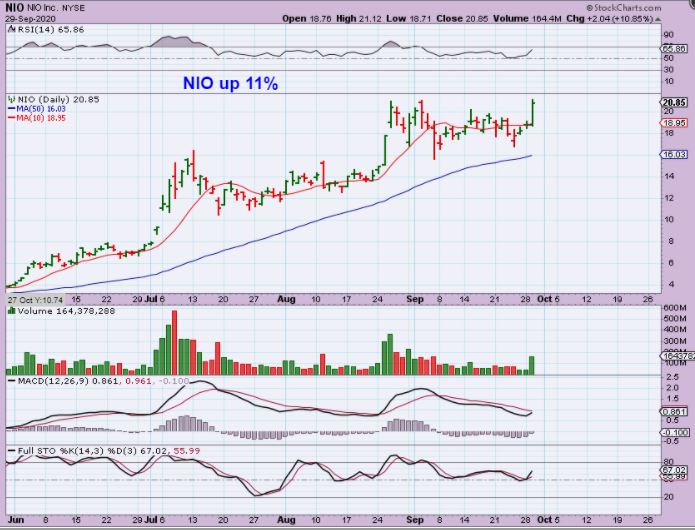Click the 'Volume 164,378,288' panel label
This screenshot has height=530, width=695.
[66, 311]
